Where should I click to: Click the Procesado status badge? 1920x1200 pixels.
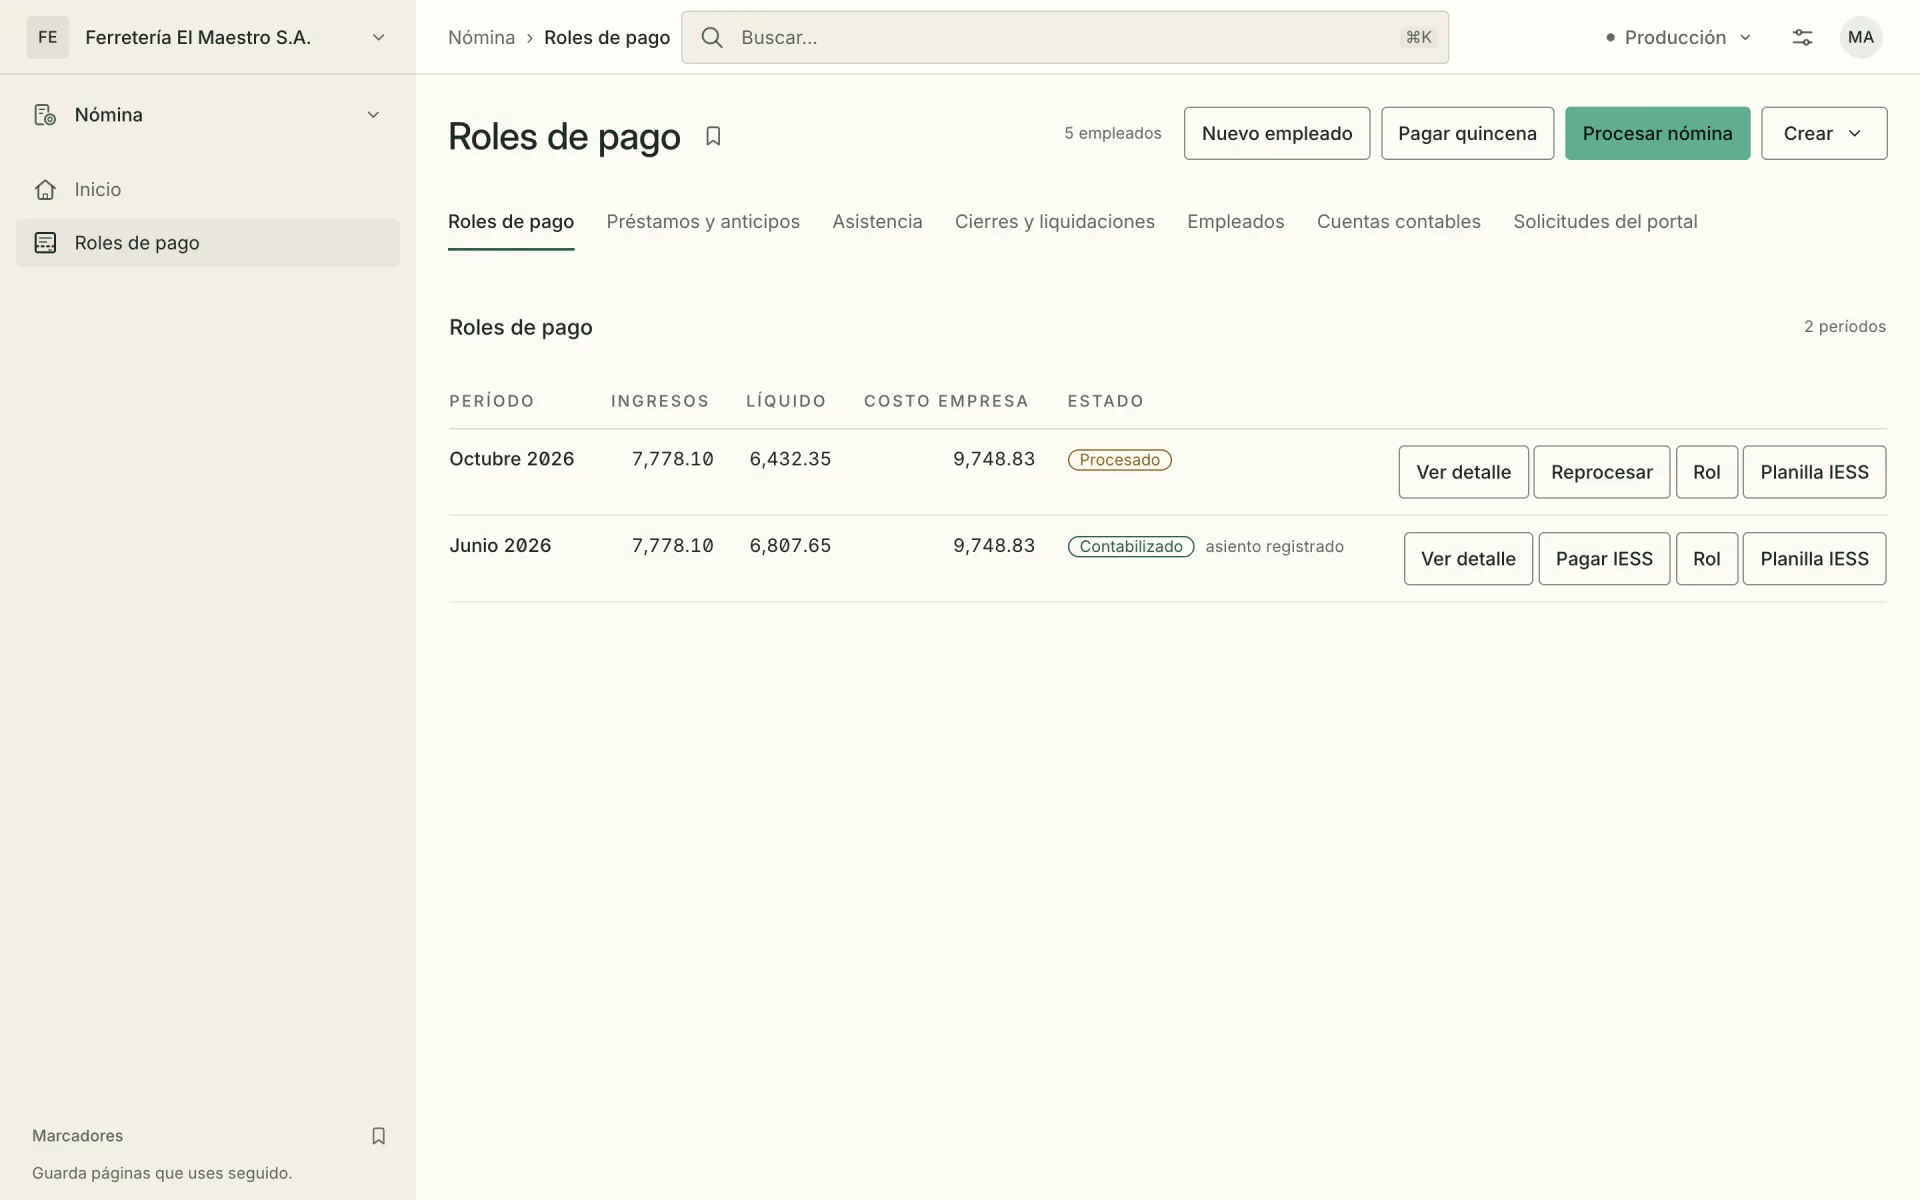[x=1119, y=460]
